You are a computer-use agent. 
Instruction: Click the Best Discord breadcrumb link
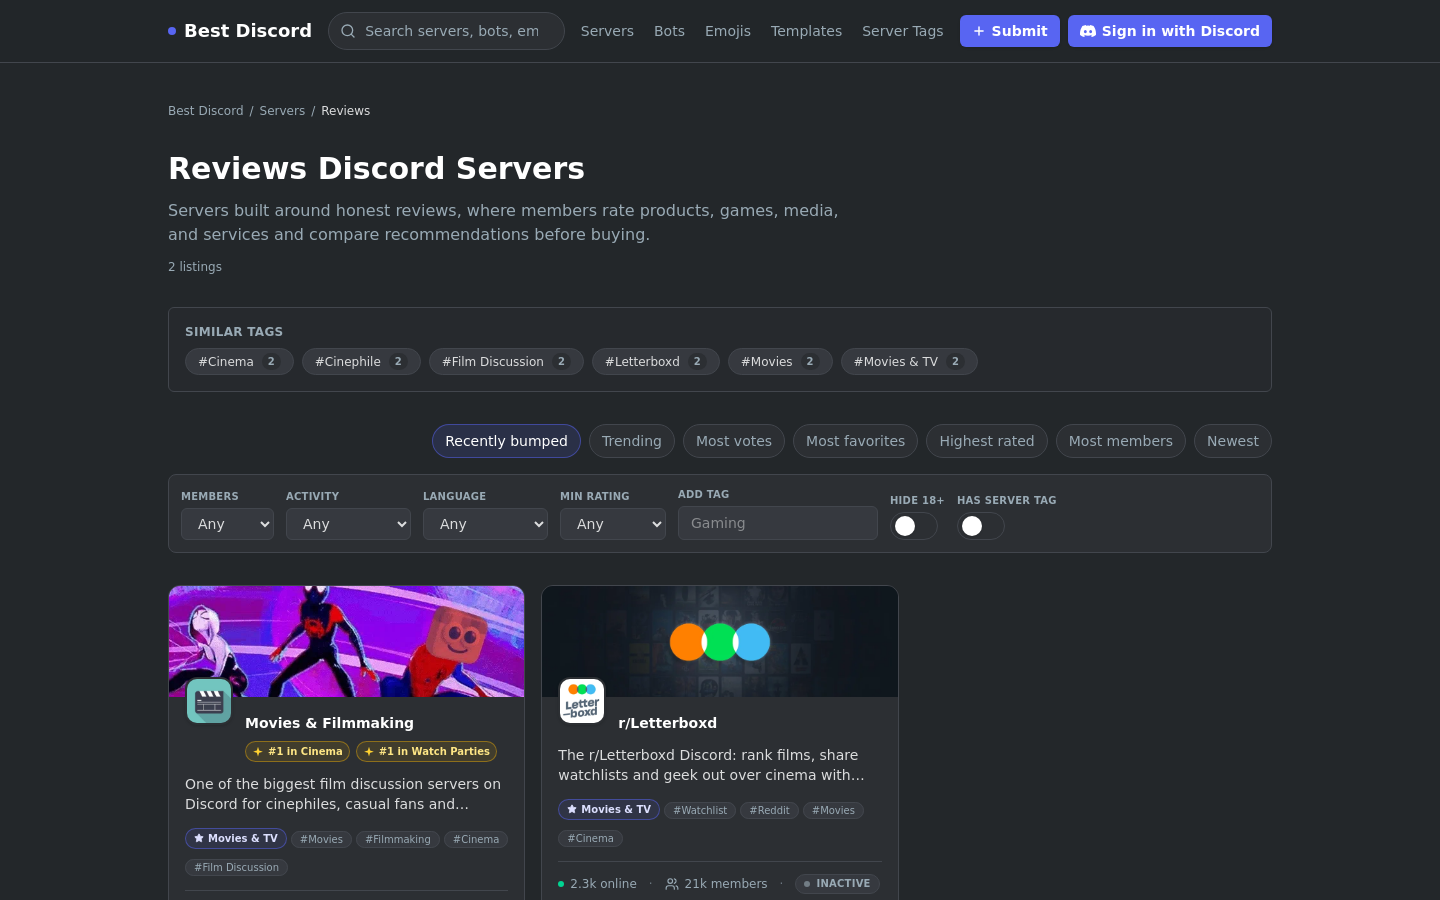(206, 111)
